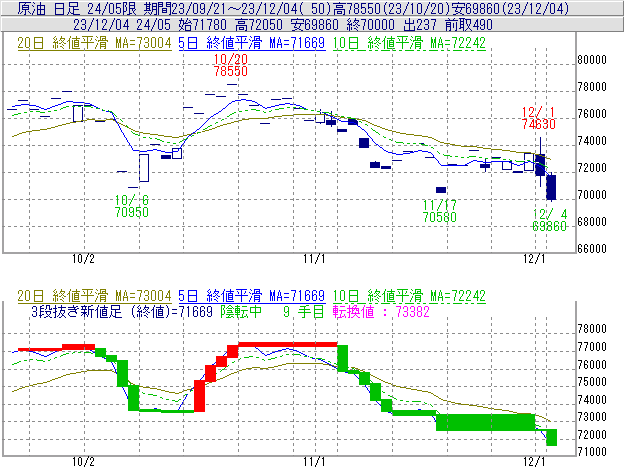The height and width of the screenshot is (475, 624).
Task: Click 20日 終値平滑 MA=73004 legend in upper chart
Action: 94,43
